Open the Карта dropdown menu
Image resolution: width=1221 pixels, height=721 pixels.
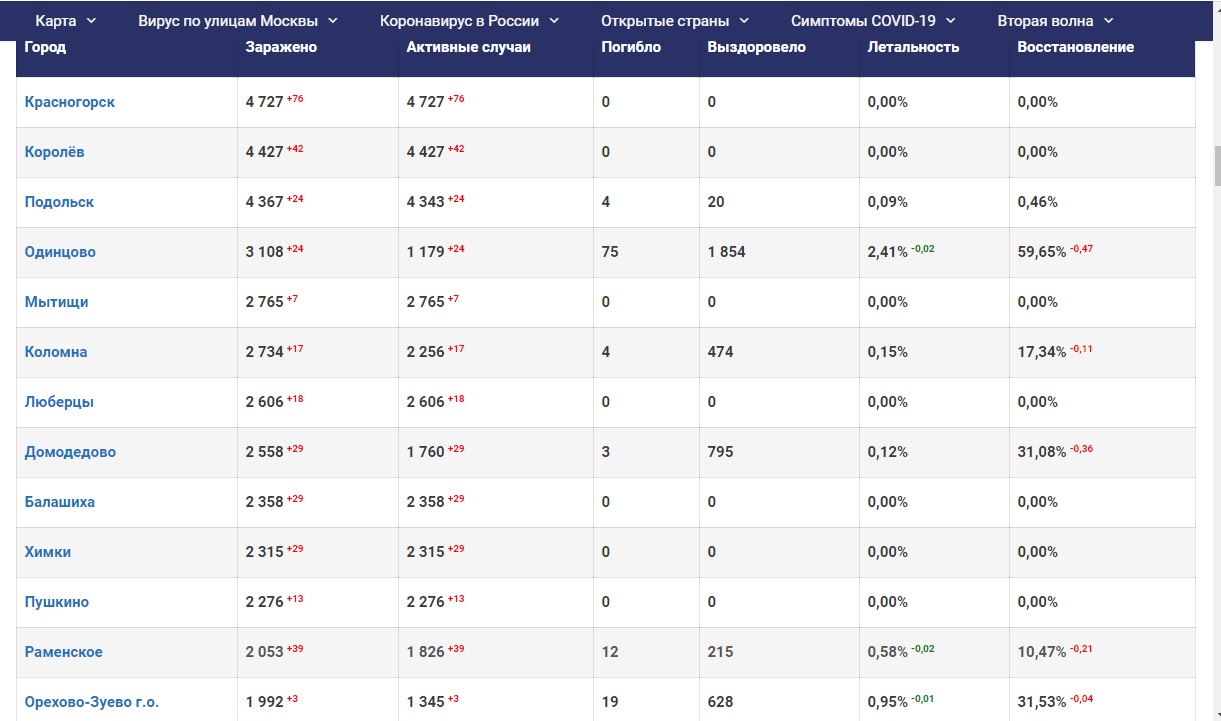(66, 20)
